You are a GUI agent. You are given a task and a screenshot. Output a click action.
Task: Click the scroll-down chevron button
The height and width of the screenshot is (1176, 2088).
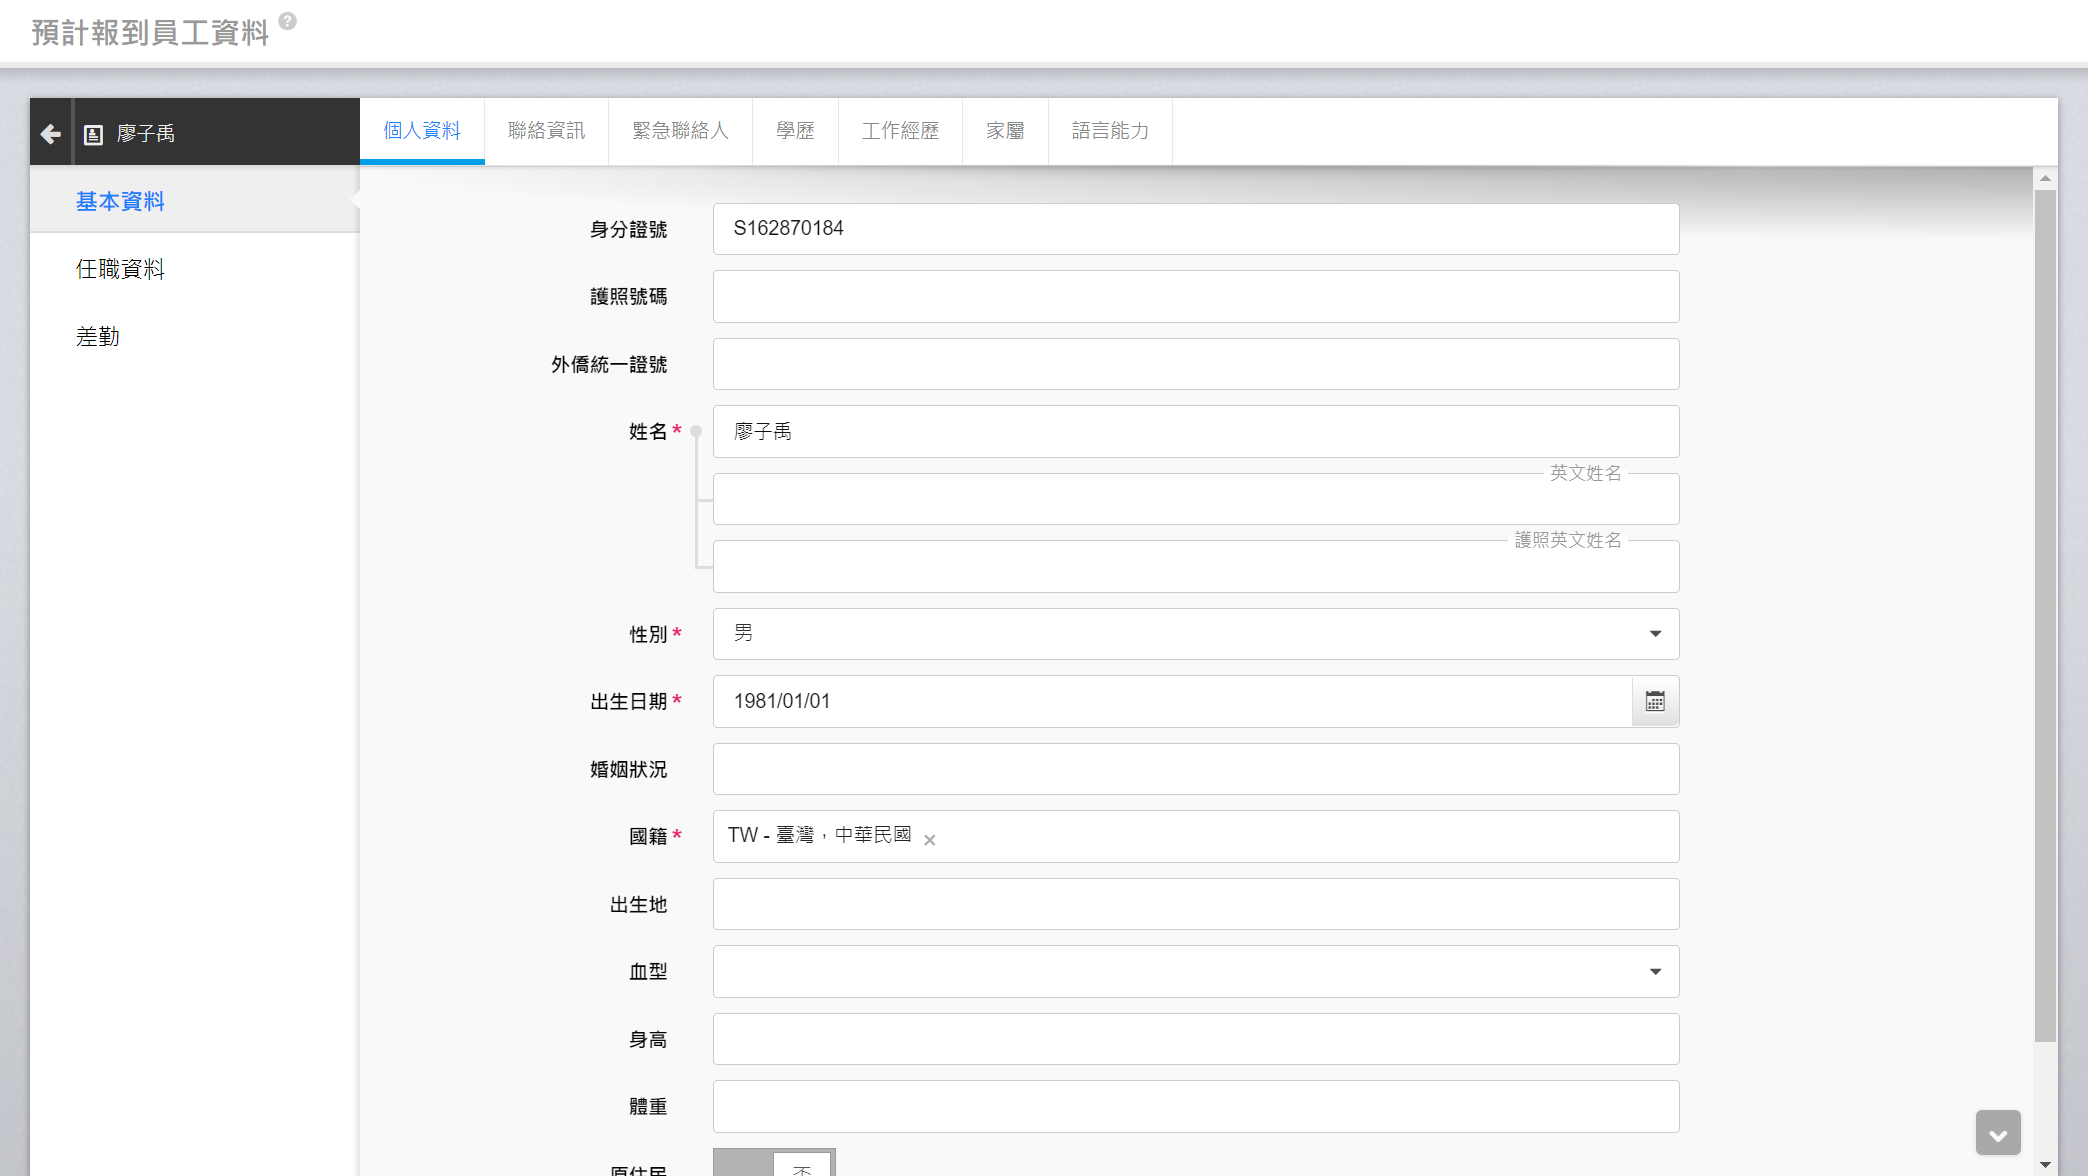click(x=1997, y=1134)
